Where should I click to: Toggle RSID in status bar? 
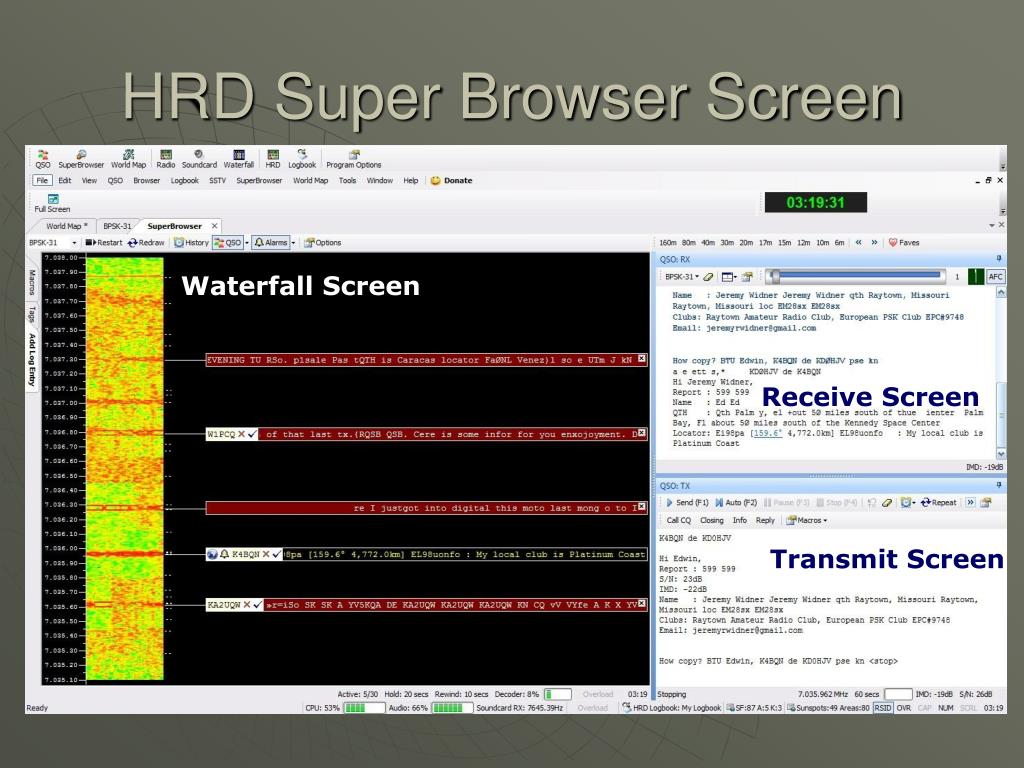(882, 708)
